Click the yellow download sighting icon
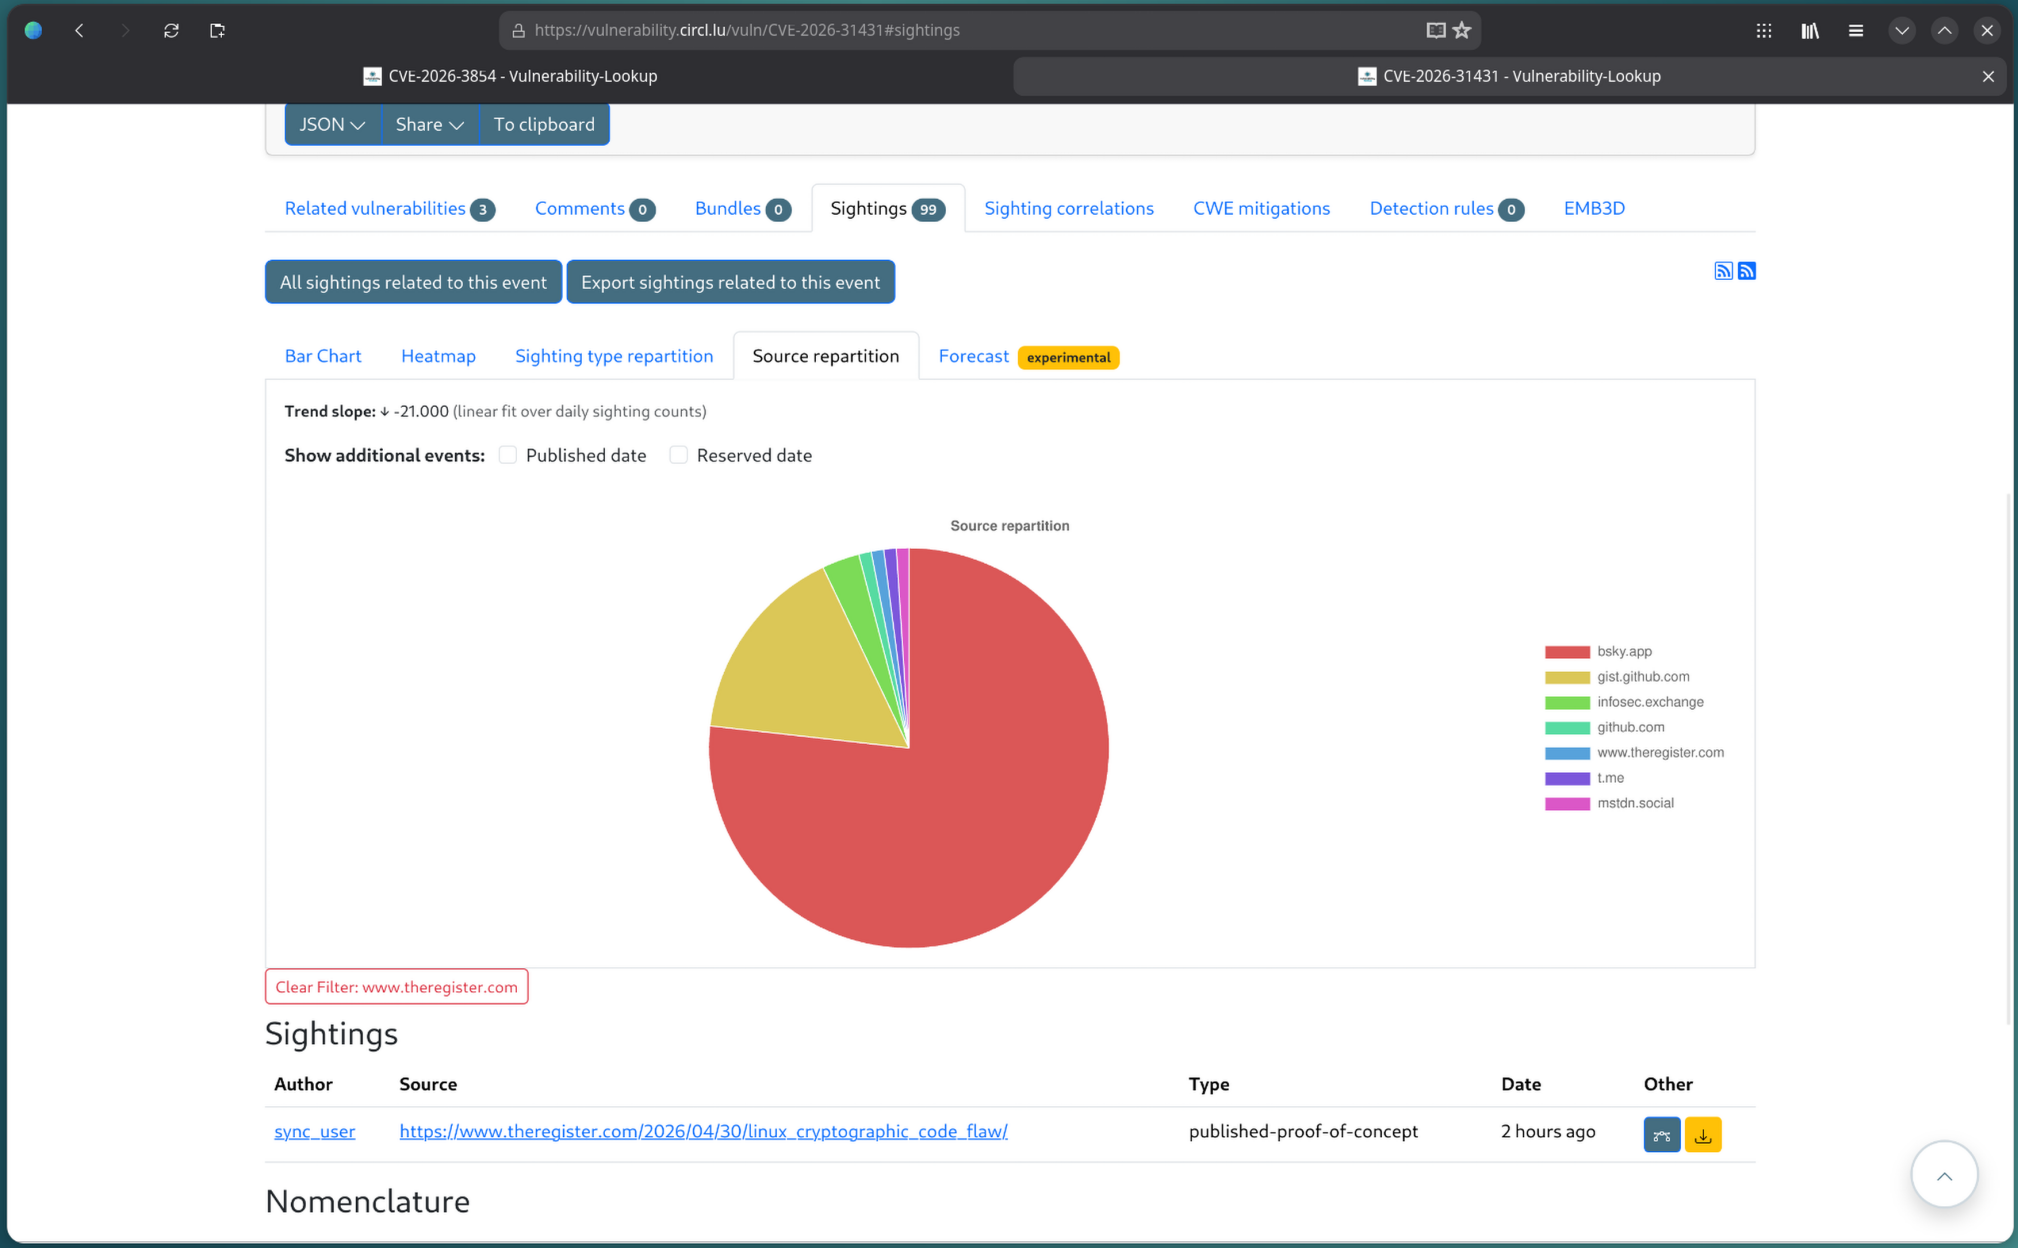2018x1248 pixels. [1702, 1135]
